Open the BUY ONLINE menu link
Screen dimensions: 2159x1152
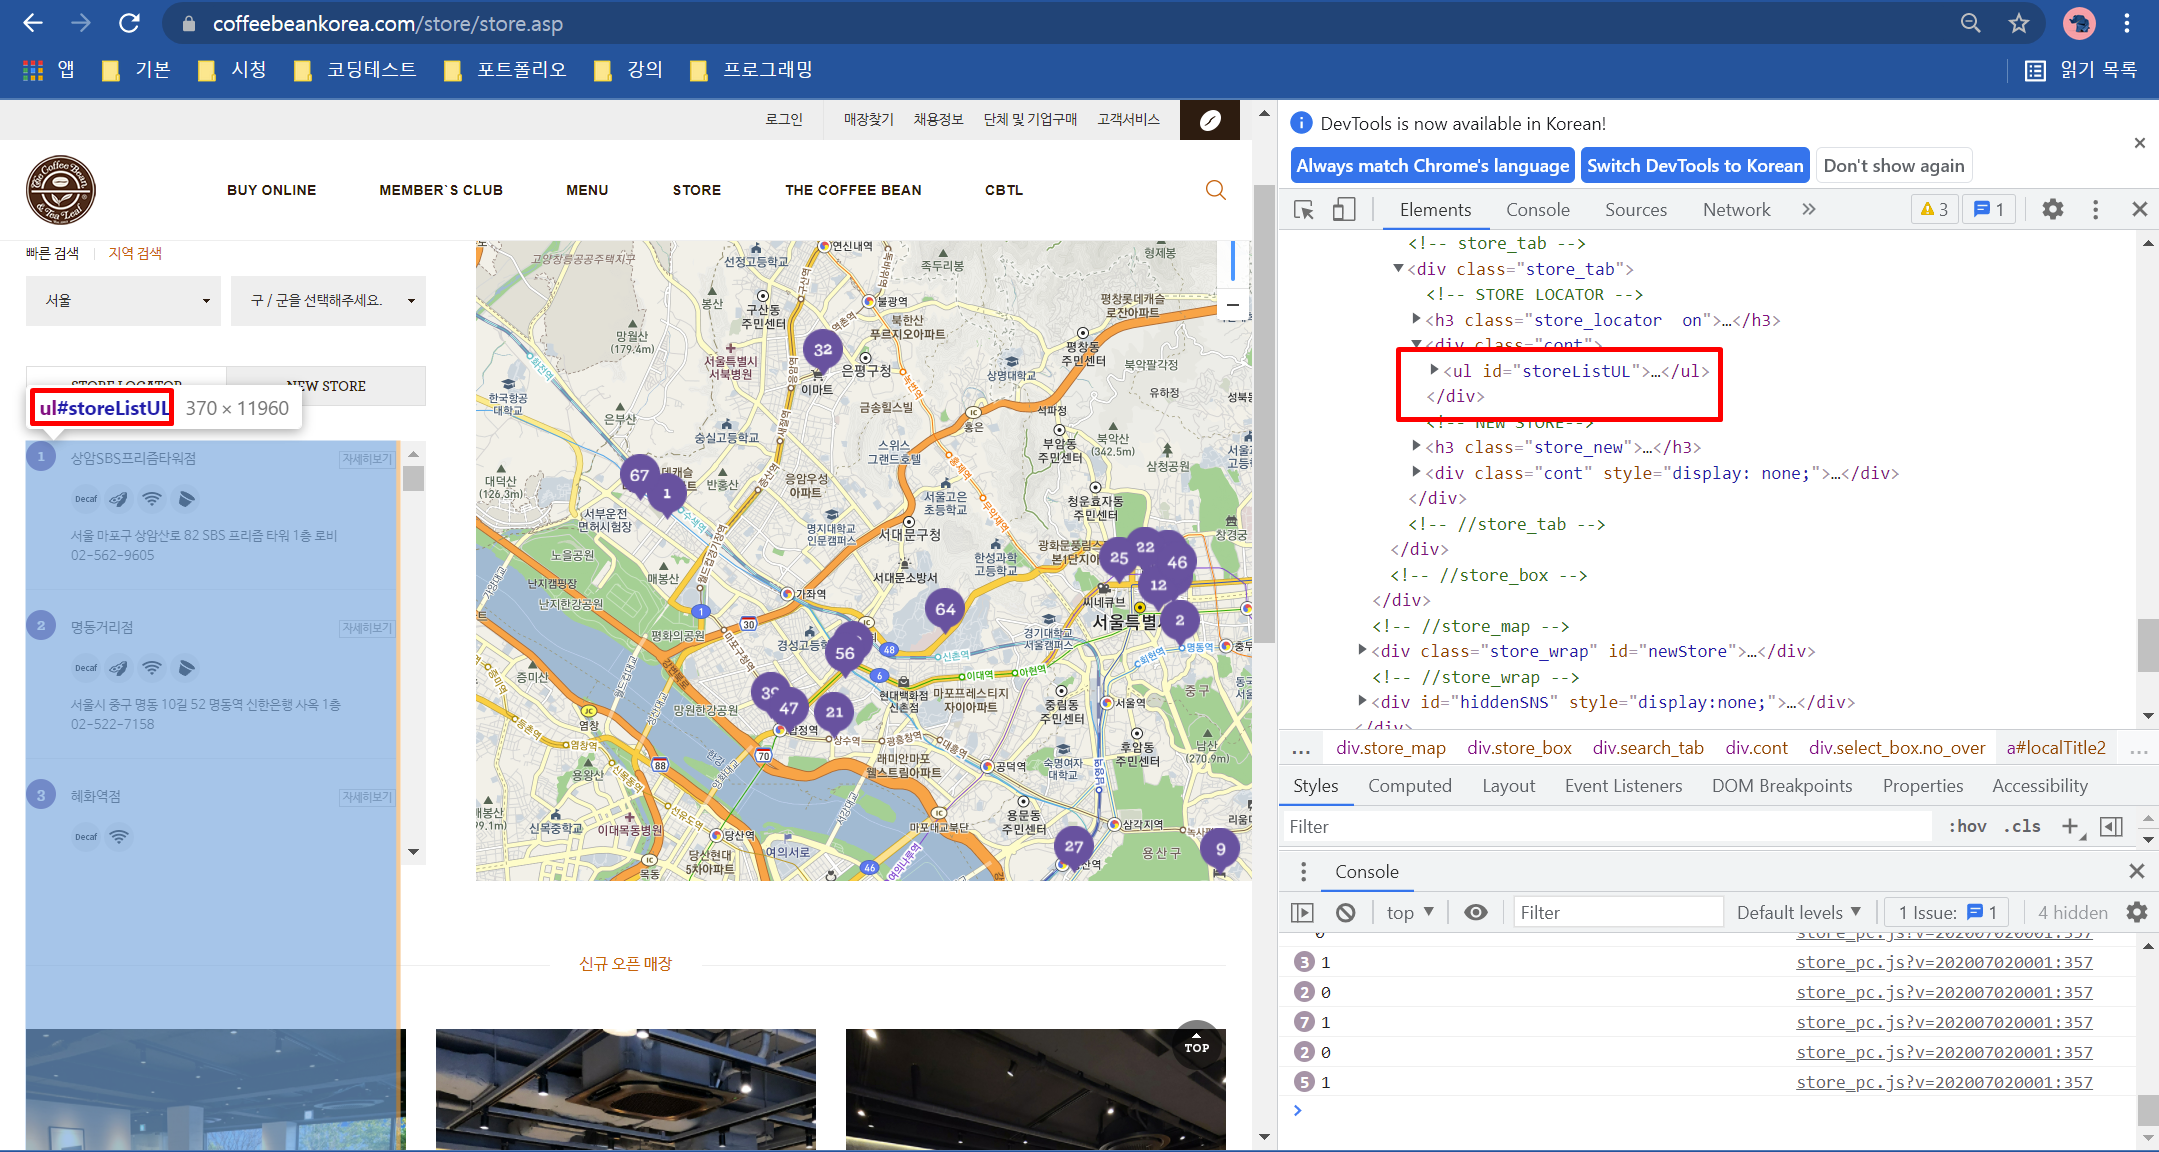click(271, 190)
